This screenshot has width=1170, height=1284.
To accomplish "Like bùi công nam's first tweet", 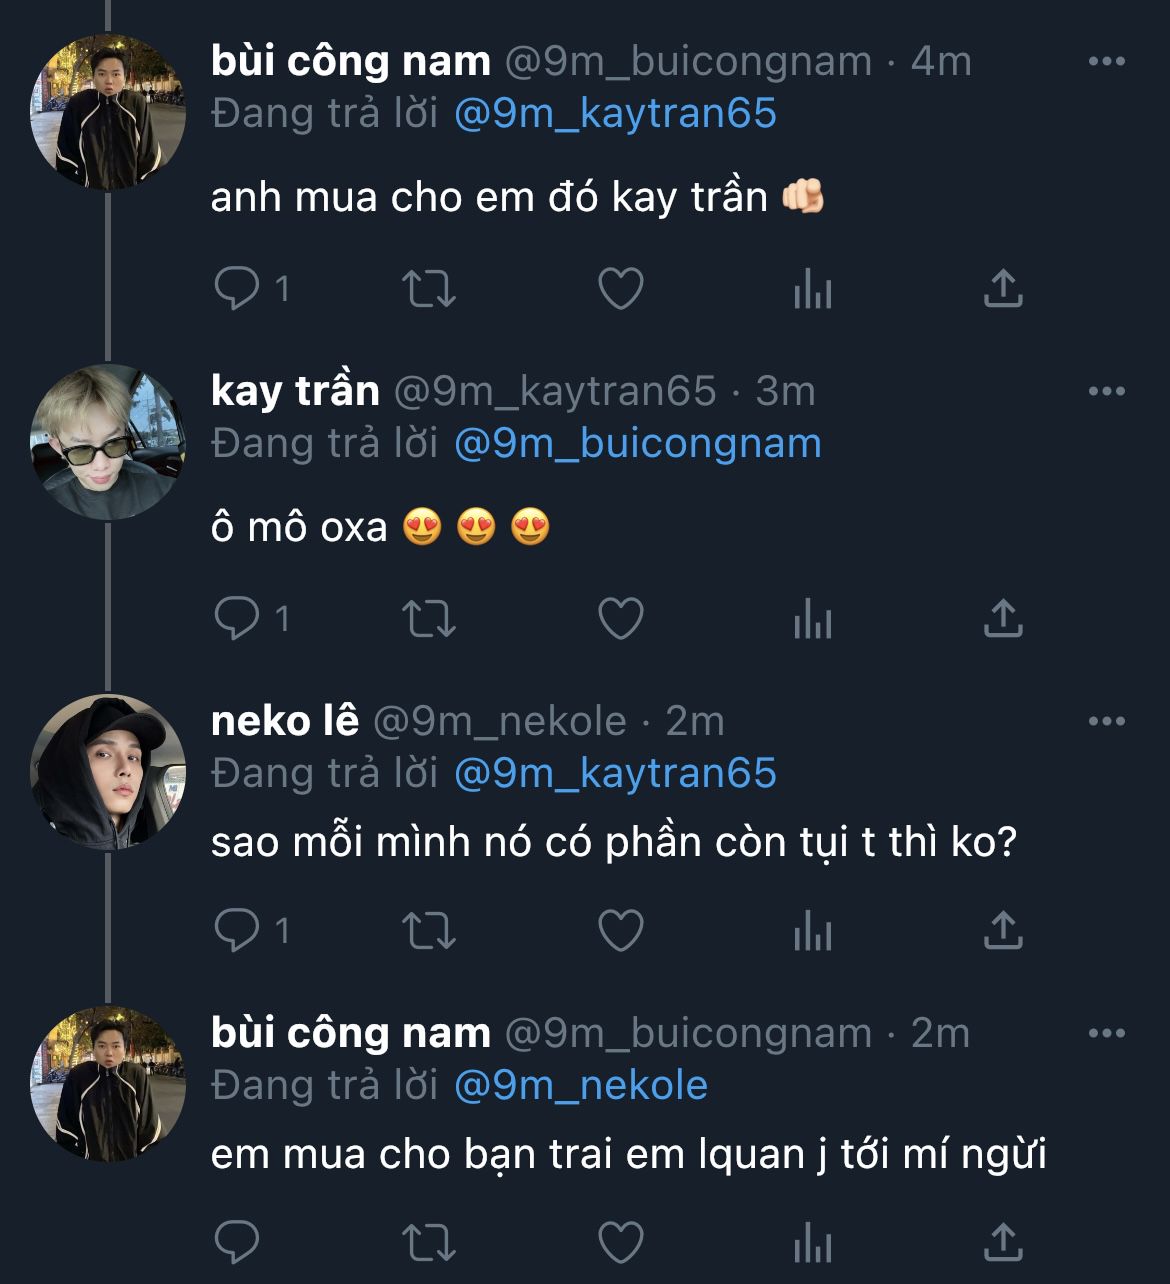I will pyautogui.click(x=620, y=289).
